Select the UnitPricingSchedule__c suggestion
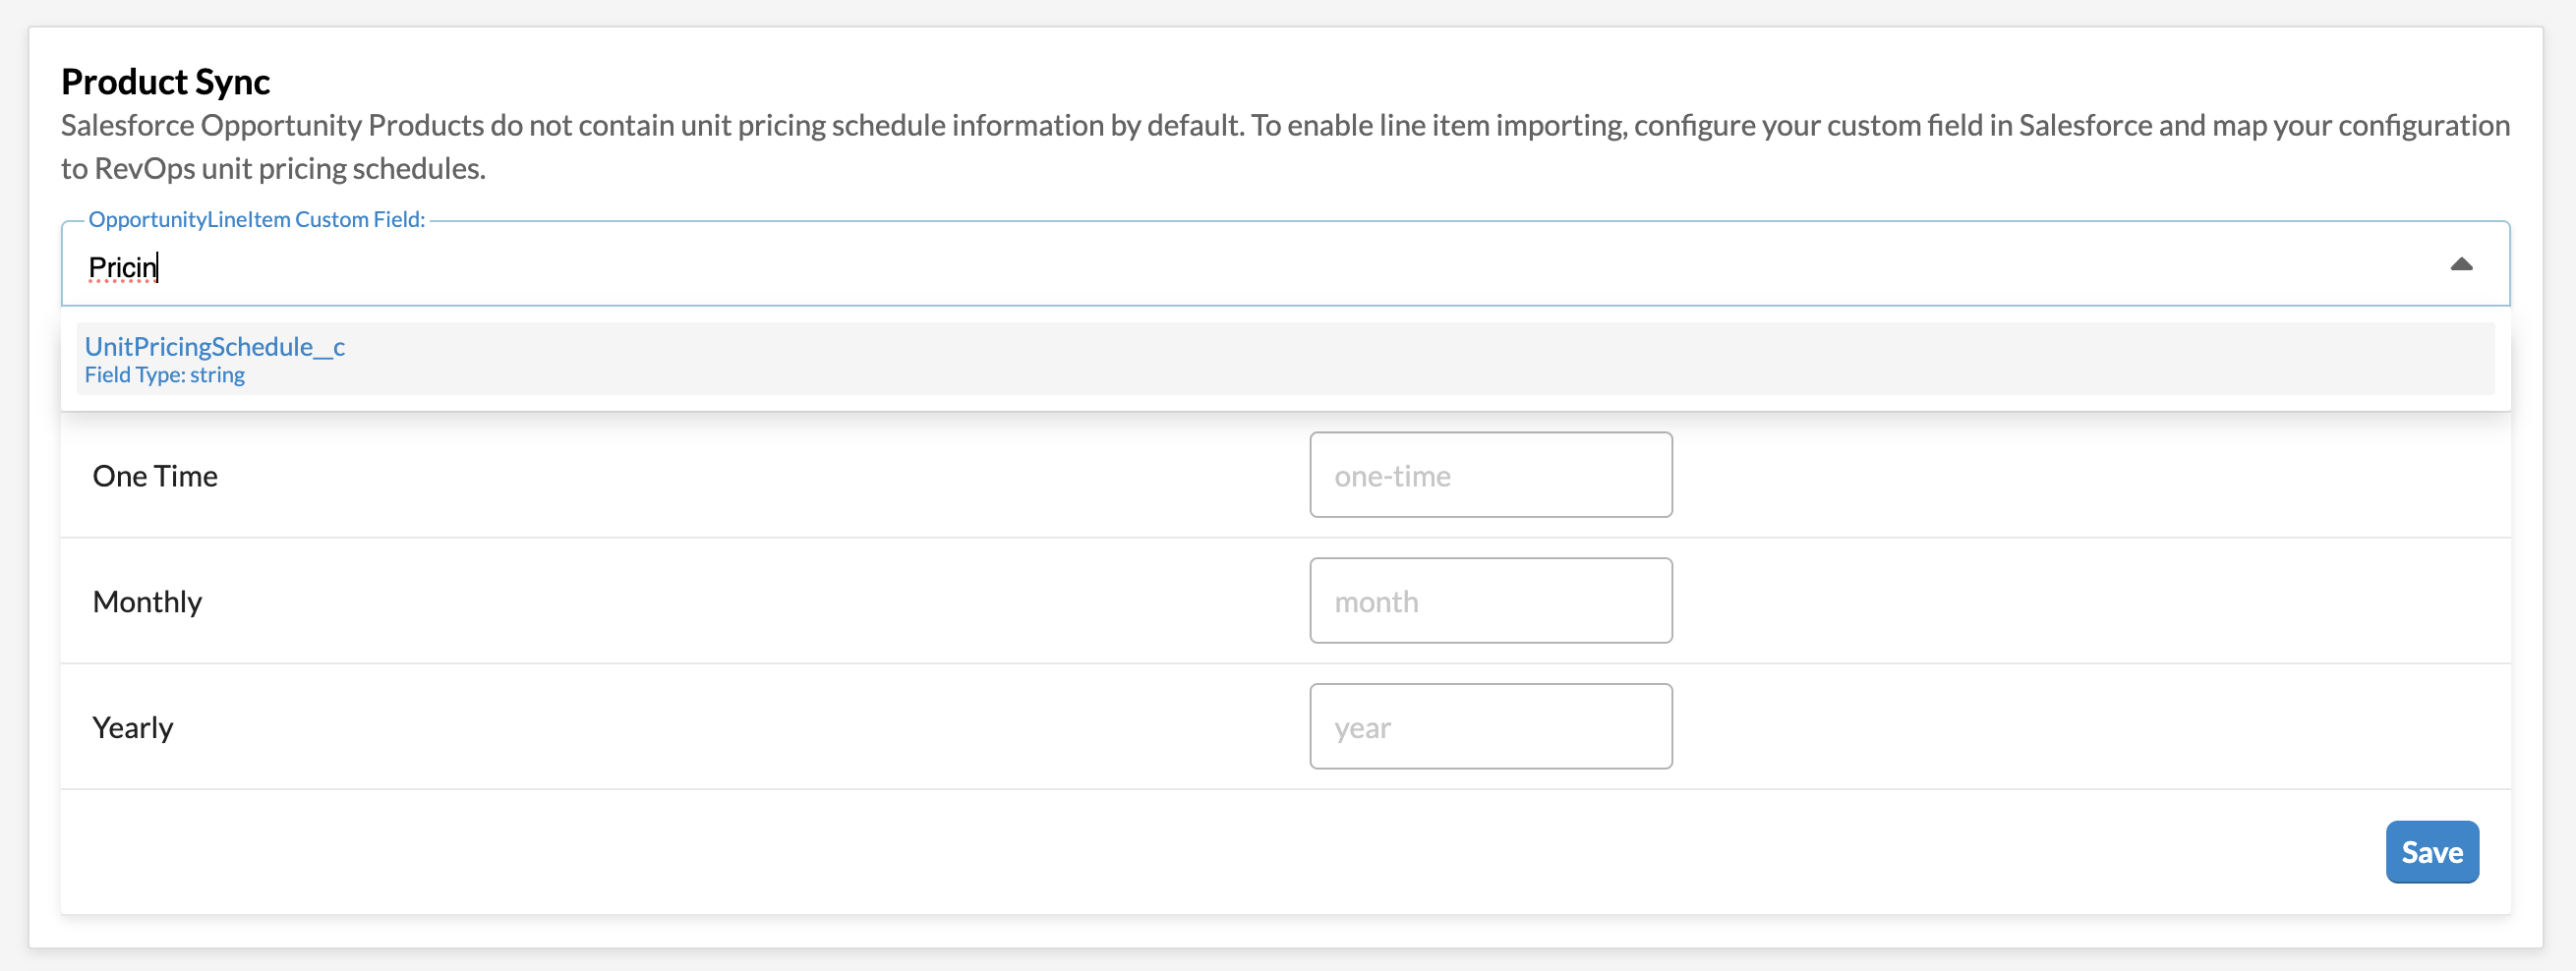 (x=215, y=347)
